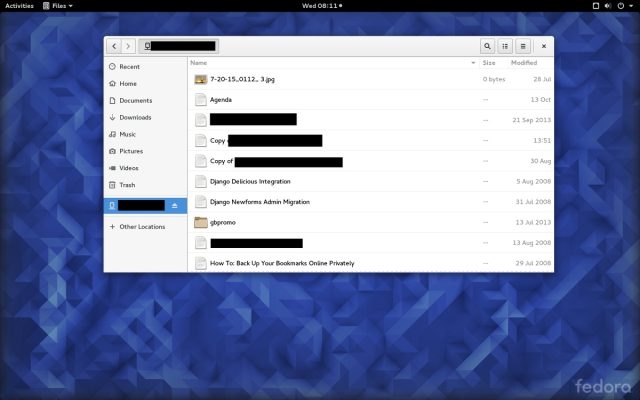640x400 pixels.
Task: Open the Files application menu
Action: click(58, 6)
